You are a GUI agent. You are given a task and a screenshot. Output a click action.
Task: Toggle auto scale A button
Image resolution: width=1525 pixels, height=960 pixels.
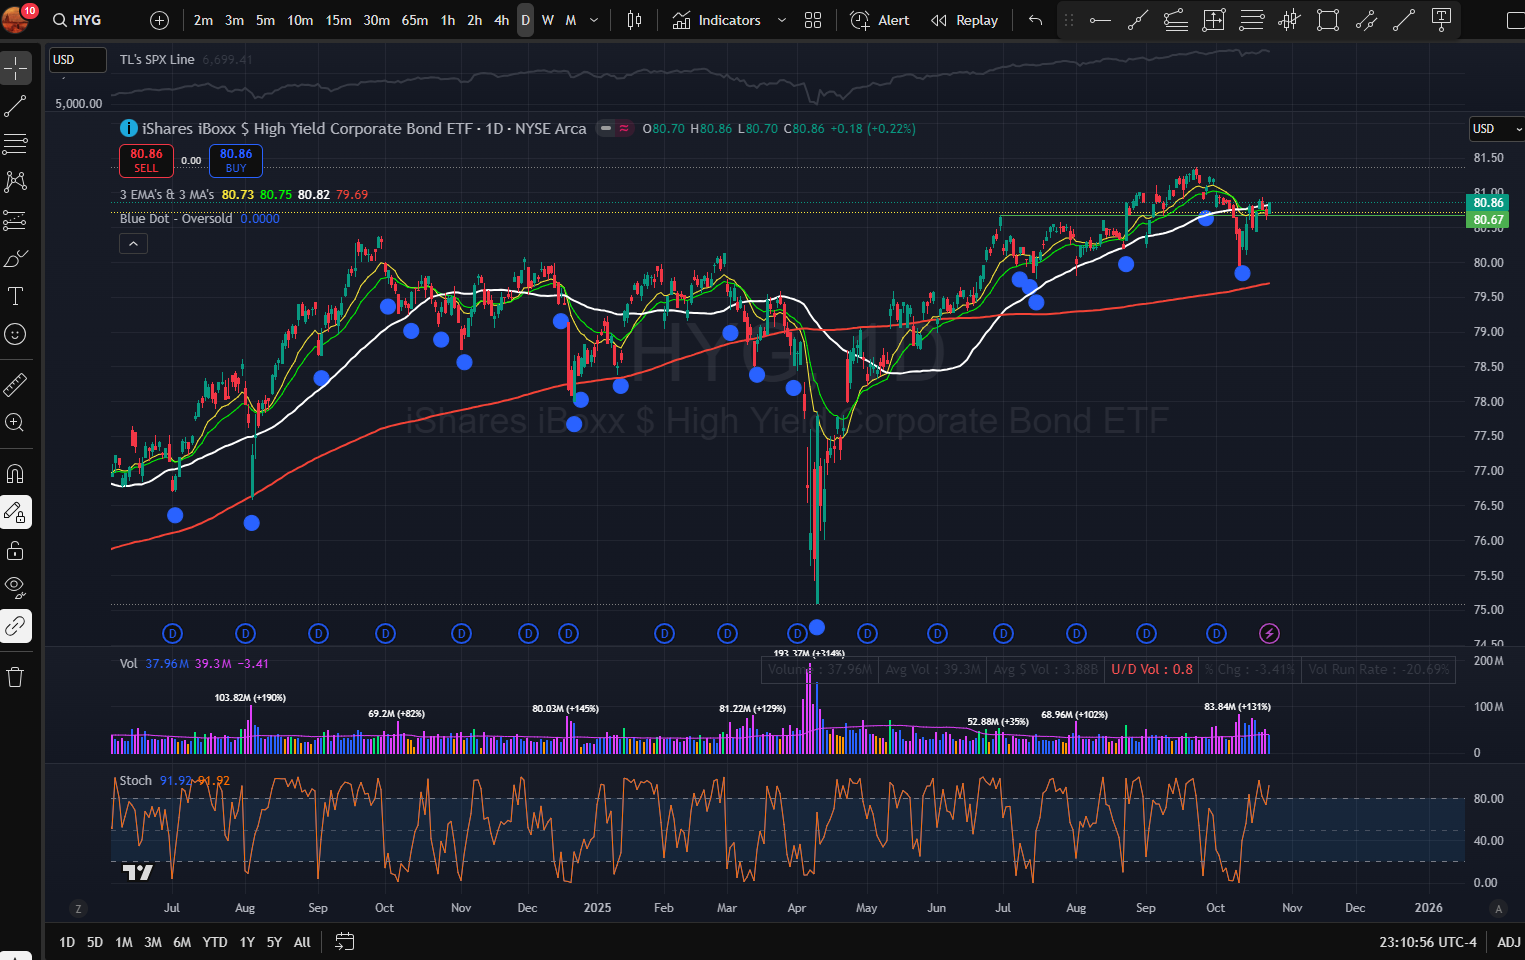1498,908
